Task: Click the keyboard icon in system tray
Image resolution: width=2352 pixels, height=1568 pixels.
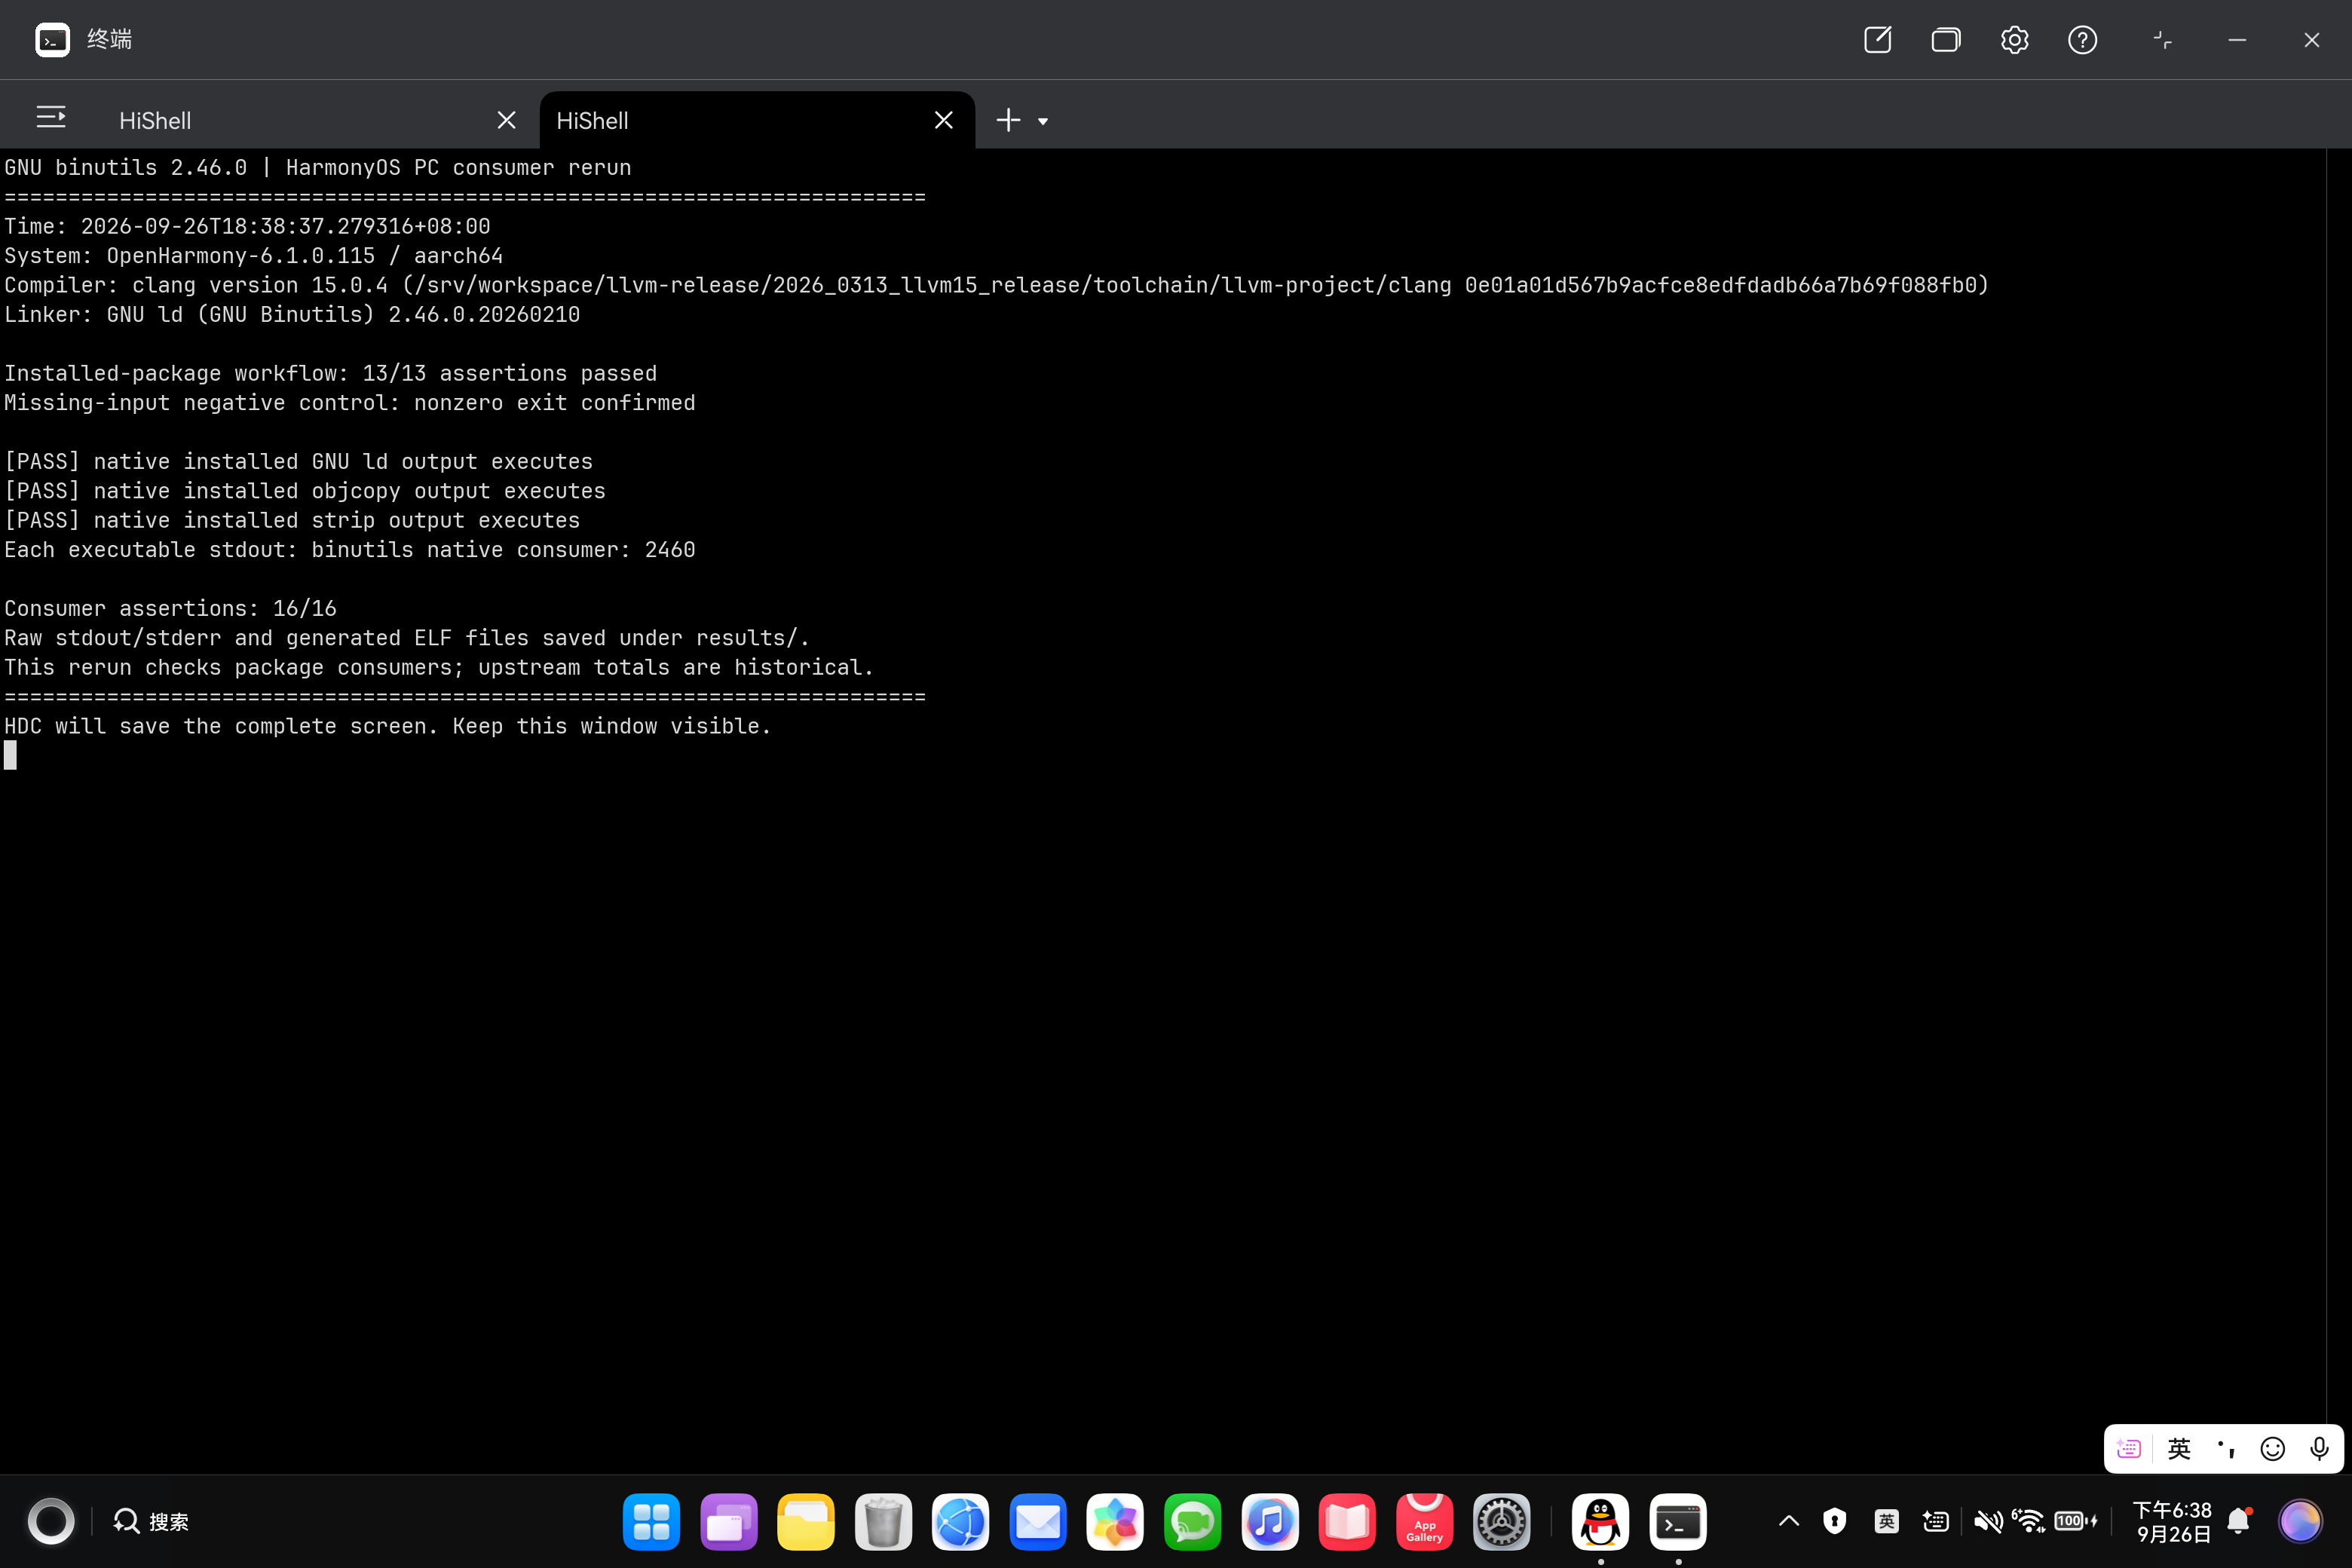Action: [1936, 1521]
